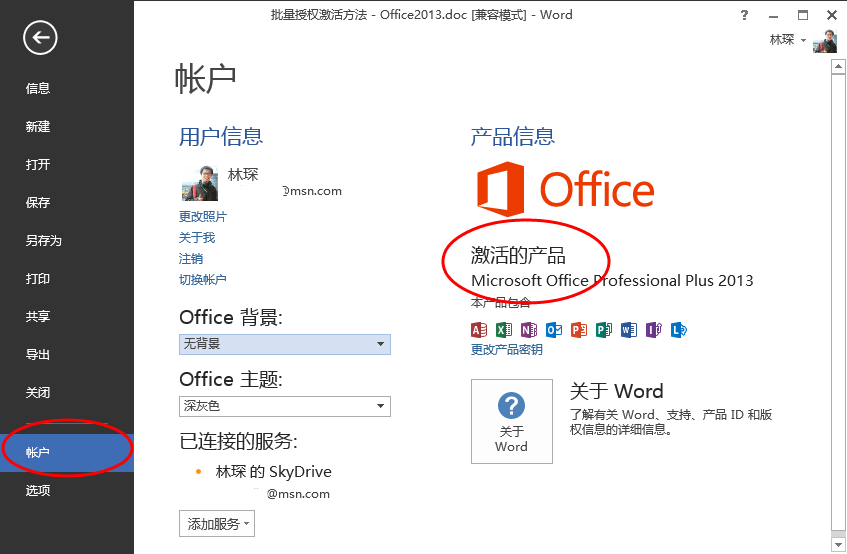Click the scrollbar up arrow

coord(838,66)
